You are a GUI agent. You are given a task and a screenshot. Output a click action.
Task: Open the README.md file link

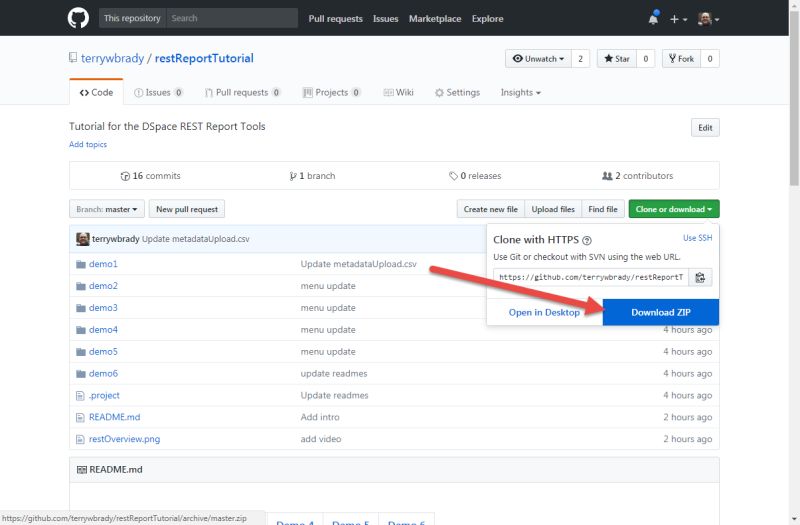click(x=114, y=417)
